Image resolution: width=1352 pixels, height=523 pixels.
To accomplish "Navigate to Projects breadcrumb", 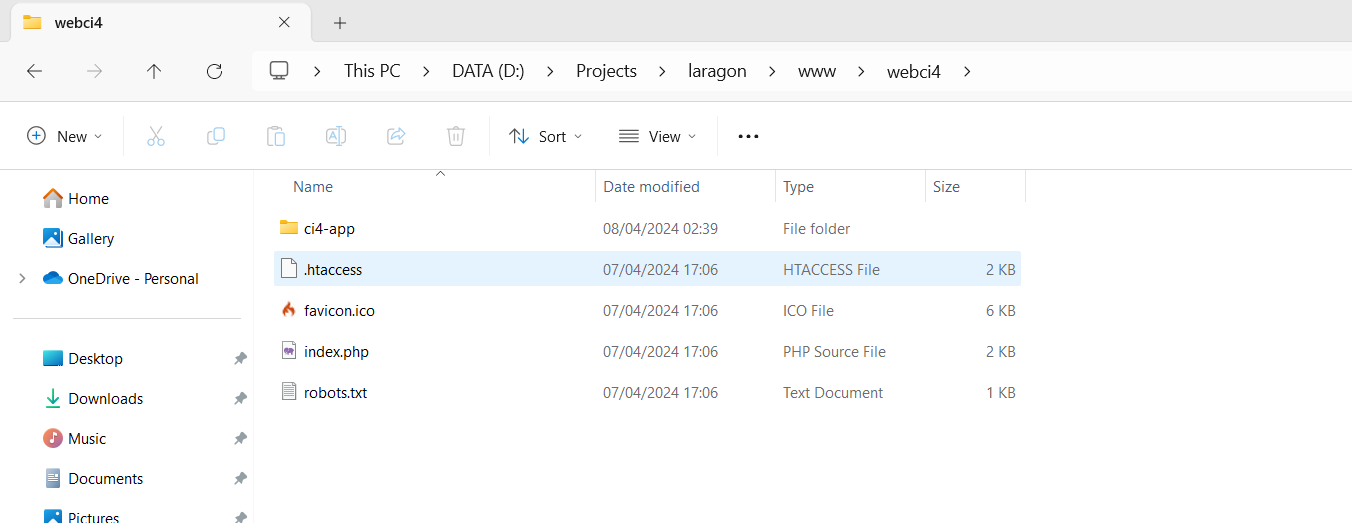I will (606, 71).
